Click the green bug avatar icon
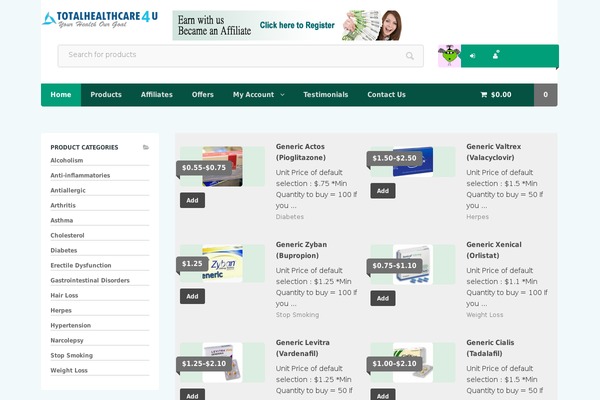This screenshot has height=400, width=600. [x=449, y=56]
